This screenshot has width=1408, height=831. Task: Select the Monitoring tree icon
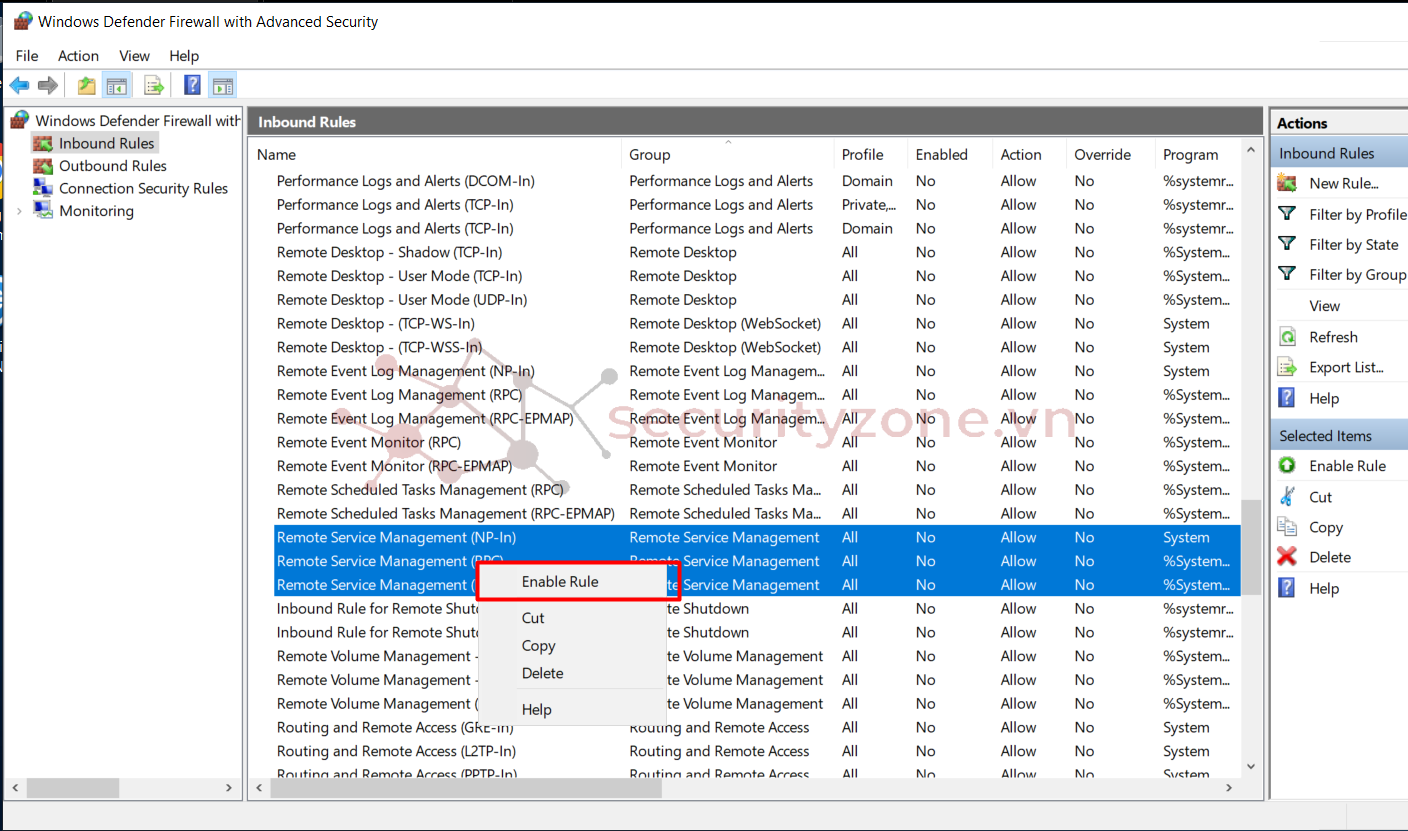[43, 211]
